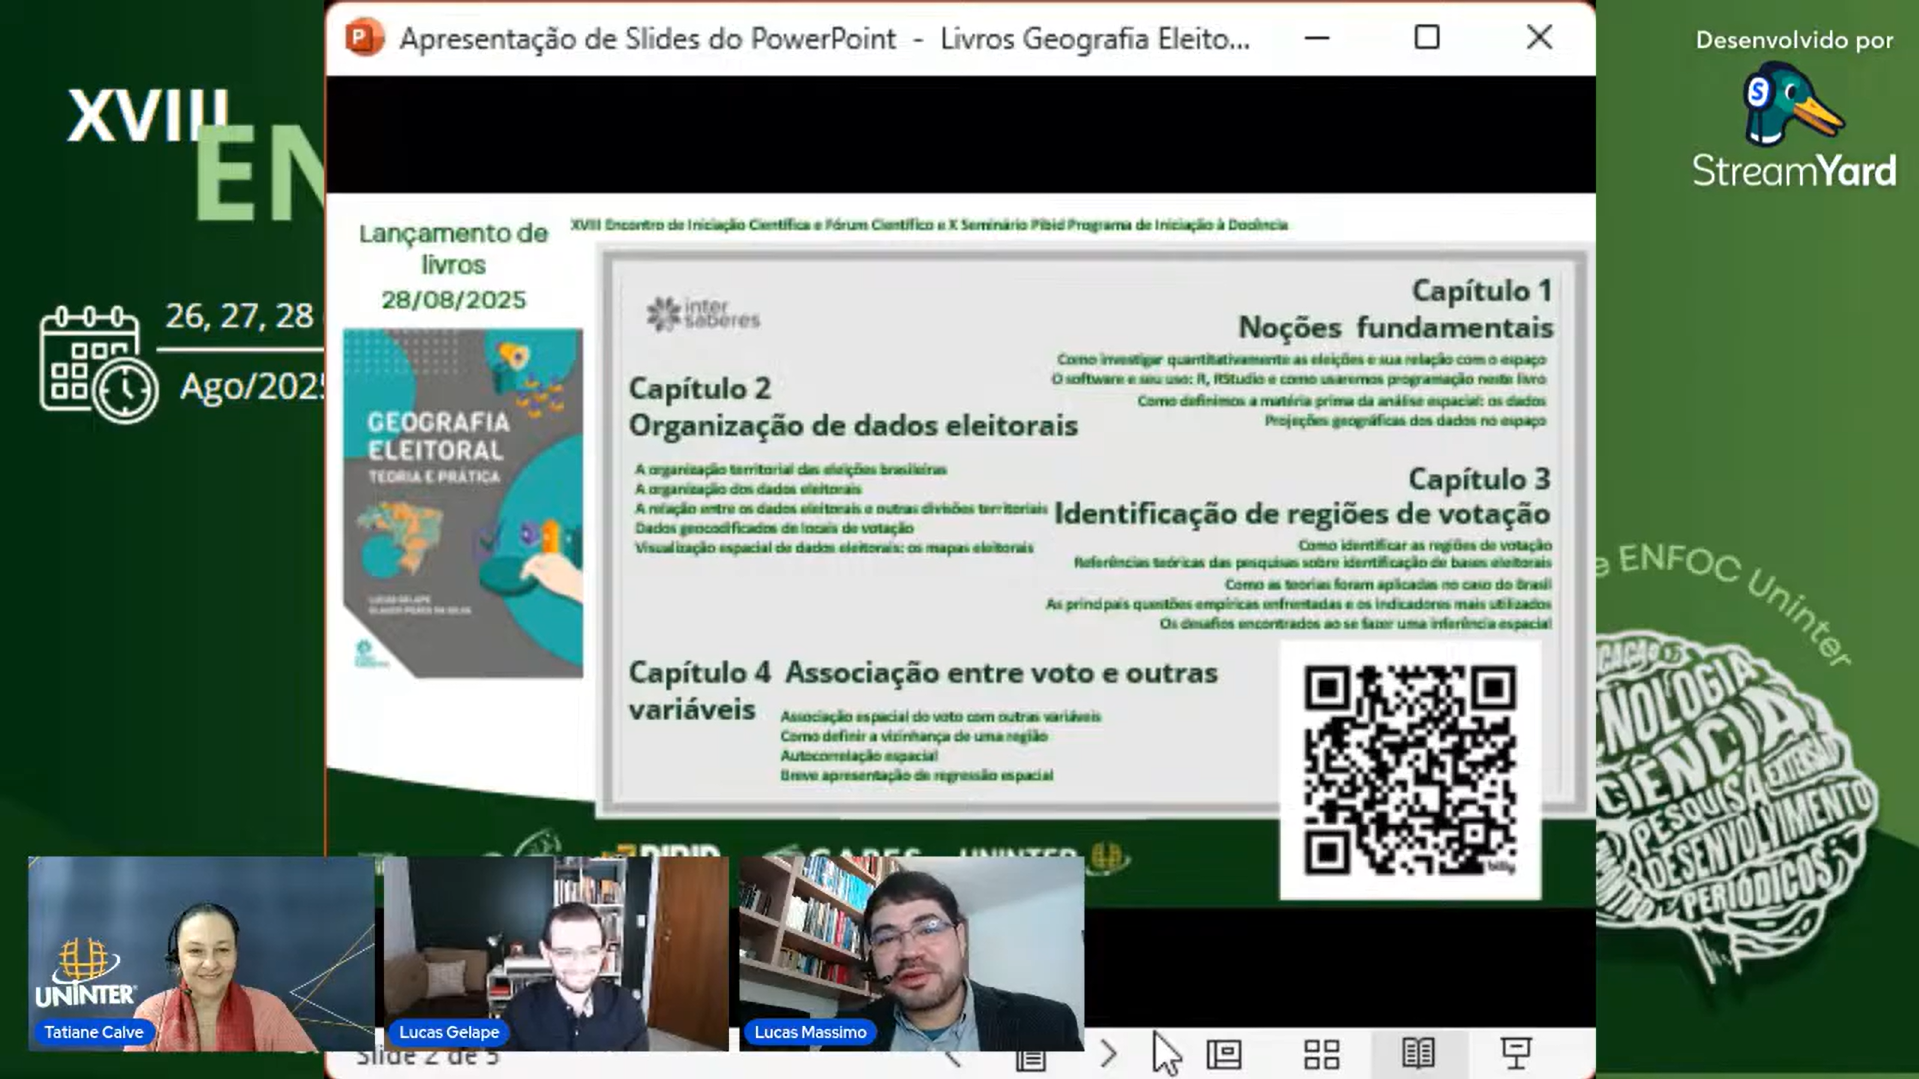The height and width of the screenshot is (1079, 1919).
Task: Select Tatiane Calve's video feed
Action: [201, 952]
